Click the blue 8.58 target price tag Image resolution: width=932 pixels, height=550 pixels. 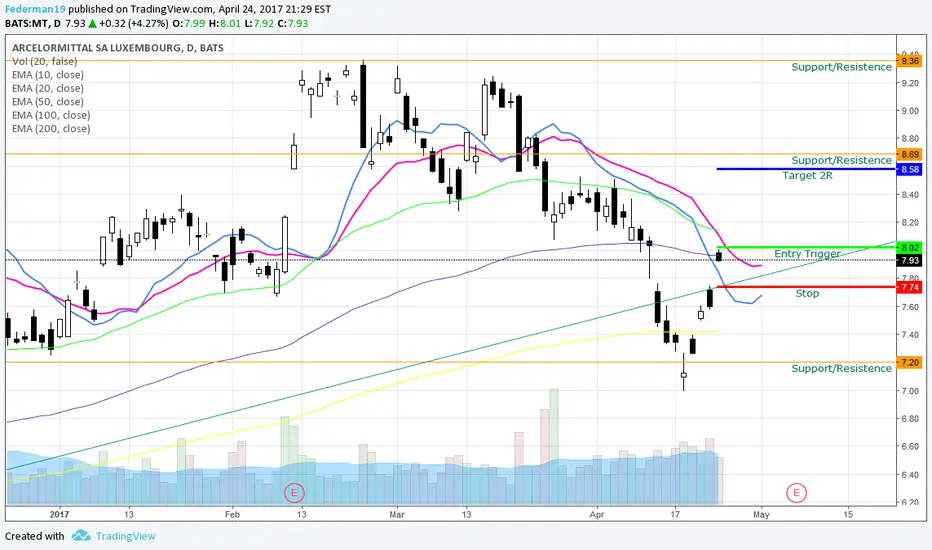[x=909, y=169]
